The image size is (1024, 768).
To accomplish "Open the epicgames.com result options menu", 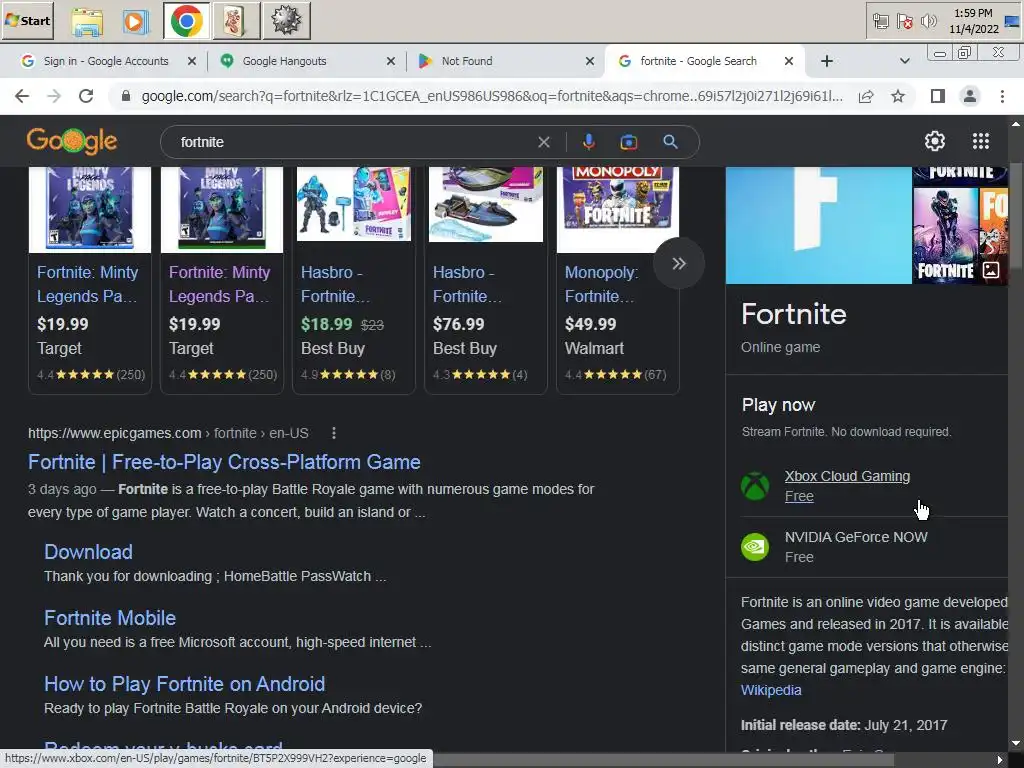I will pos(334,433).
